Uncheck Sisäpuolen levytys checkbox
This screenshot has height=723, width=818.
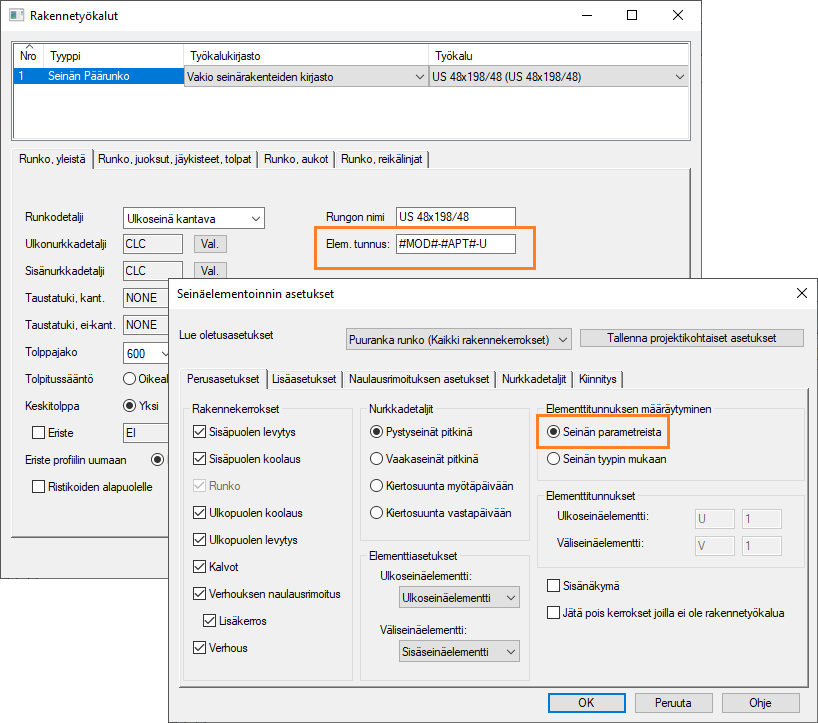pos(200,432)
